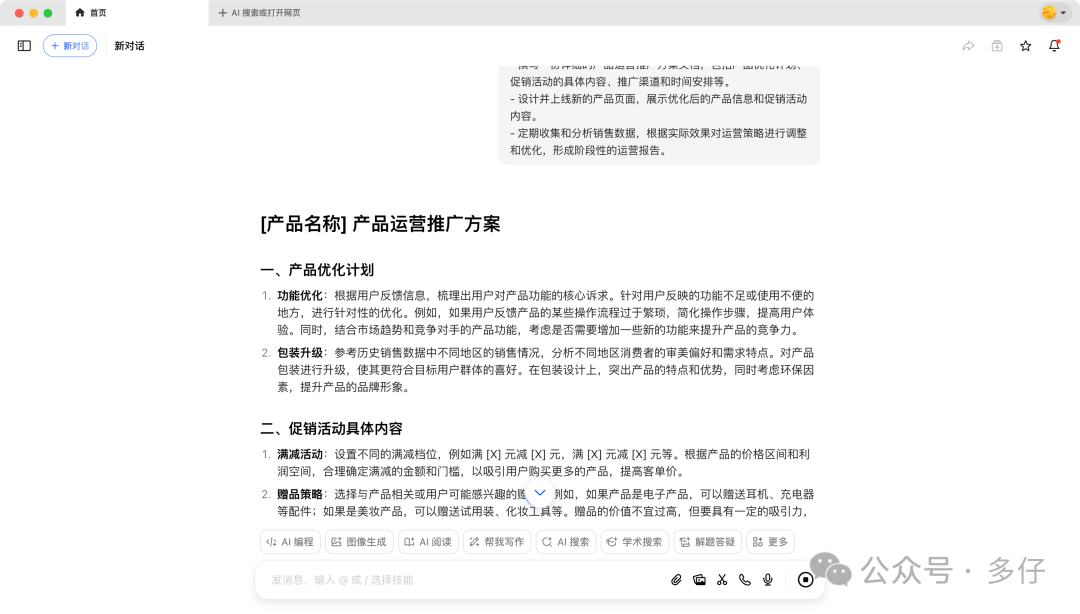Select the 学术搜索 skill

tap(634, 542)
